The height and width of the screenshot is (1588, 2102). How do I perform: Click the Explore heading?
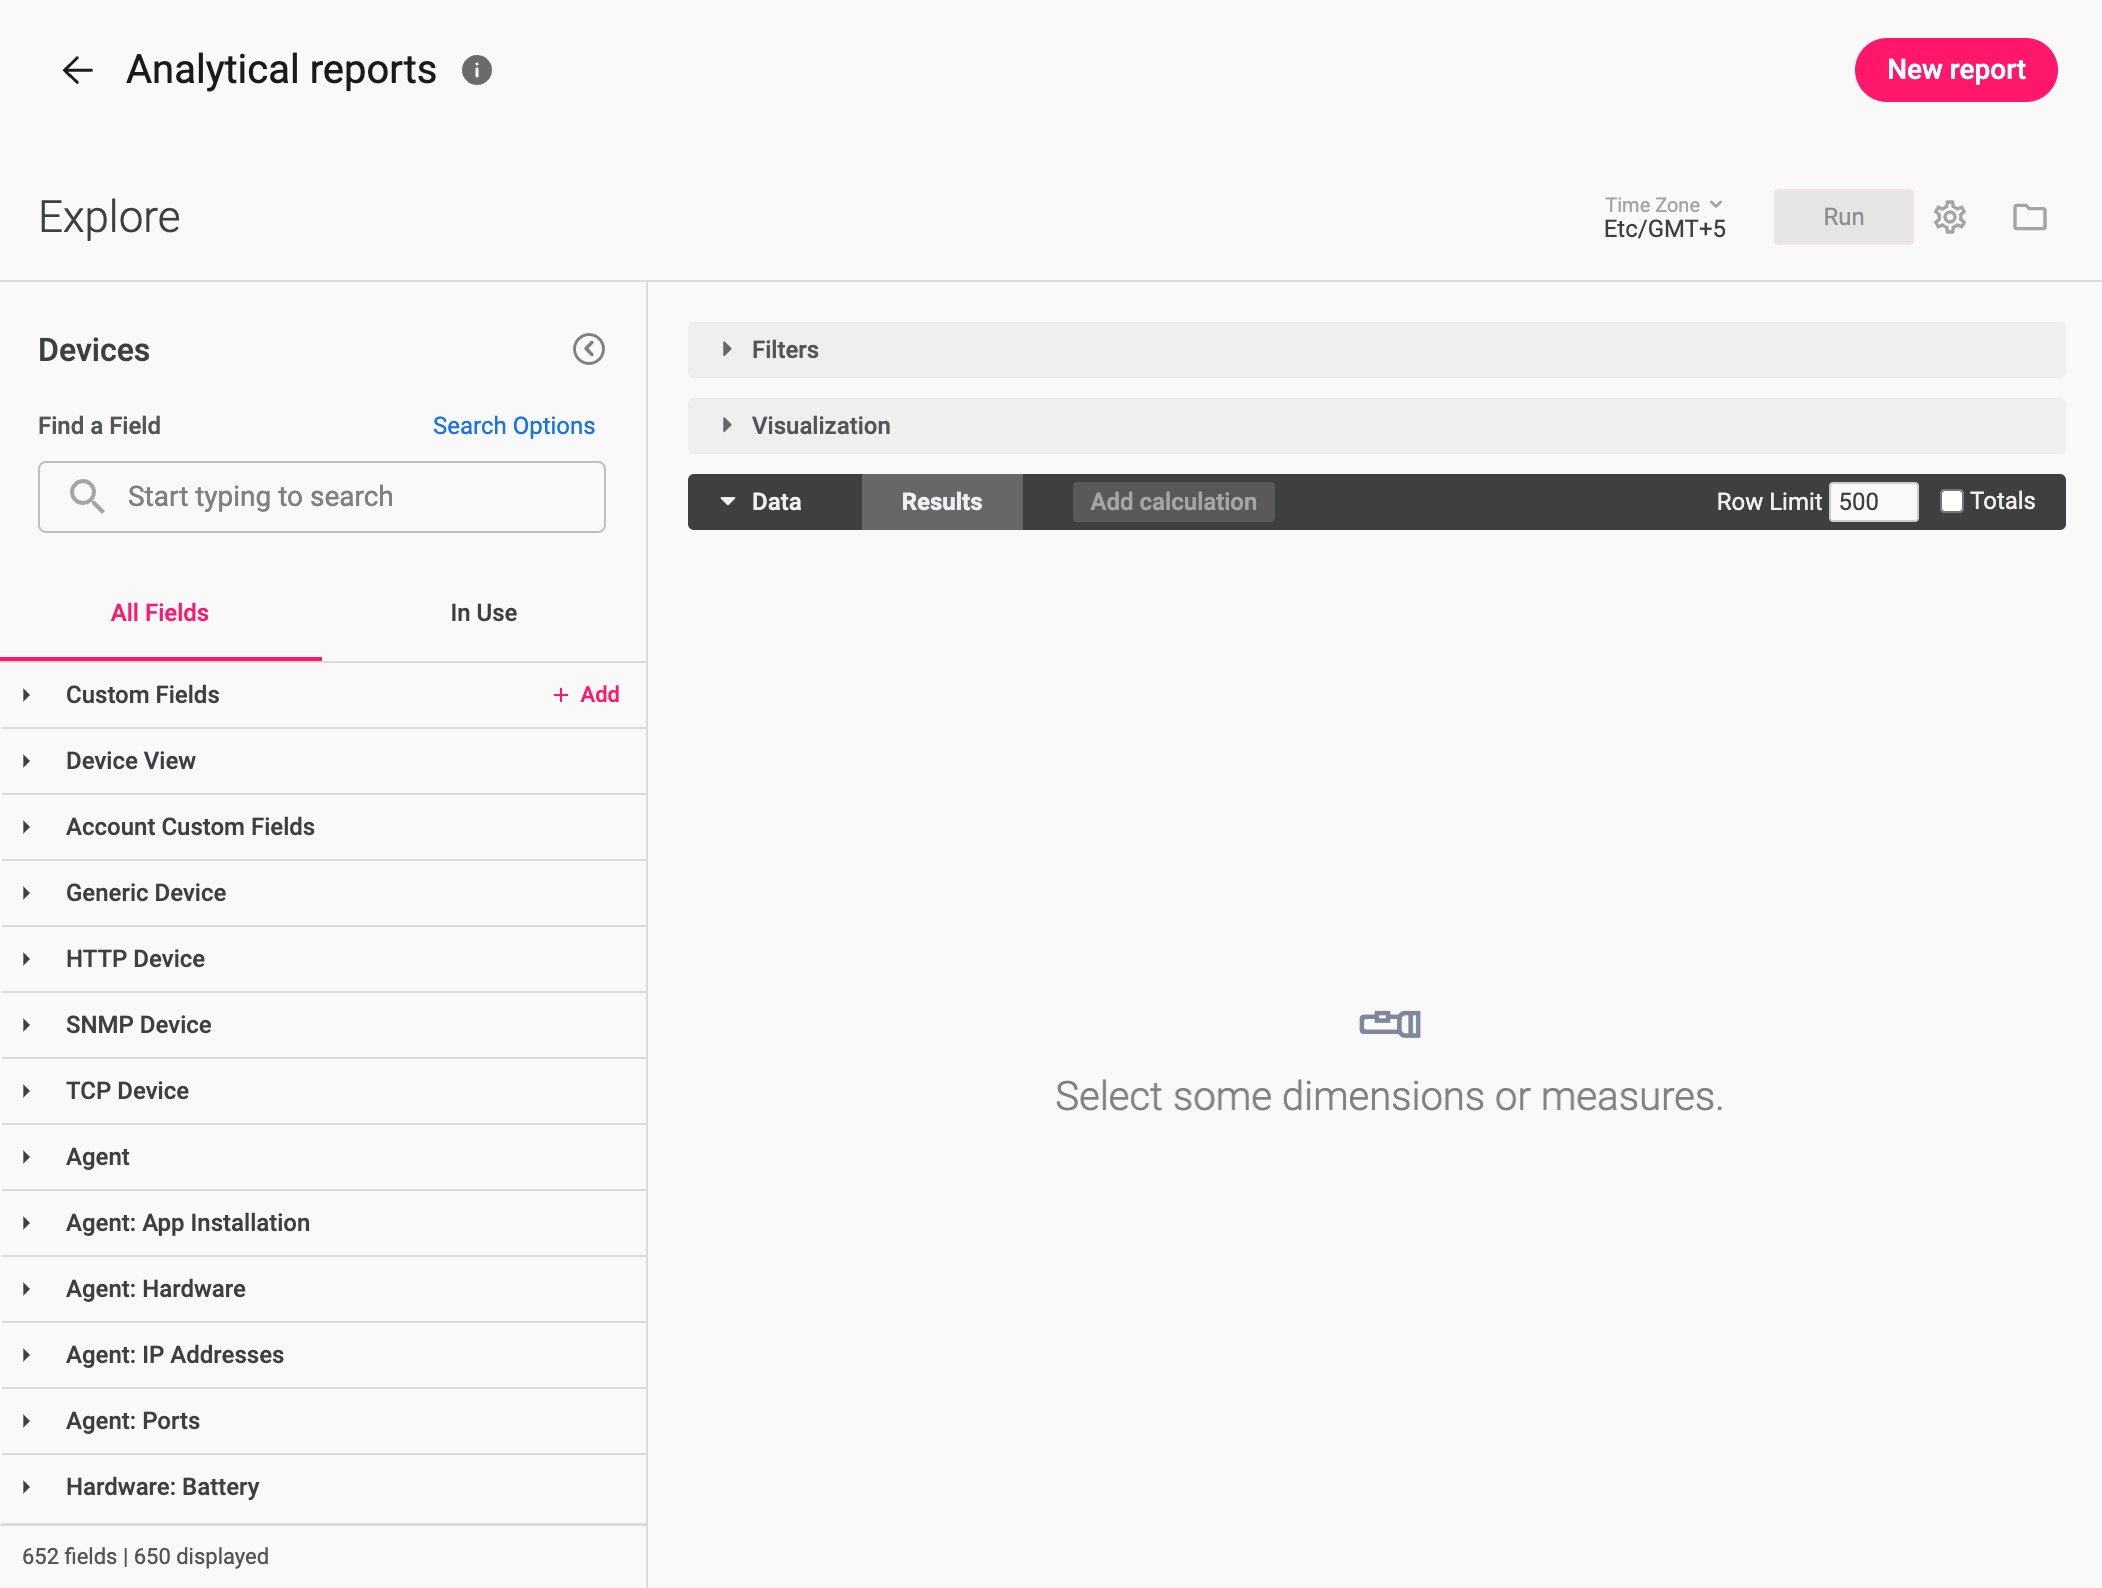click(109, 217)
